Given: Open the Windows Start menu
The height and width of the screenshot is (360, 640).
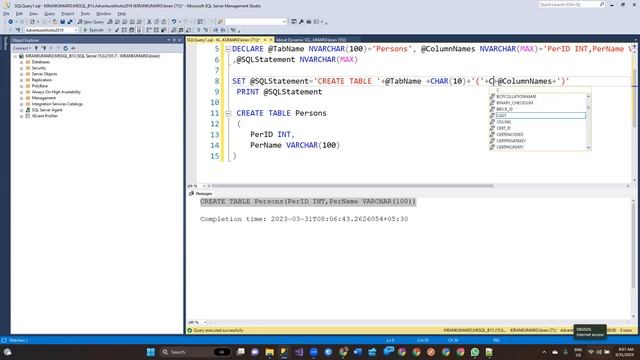Looking at the screenshot, I should [151, 352].
